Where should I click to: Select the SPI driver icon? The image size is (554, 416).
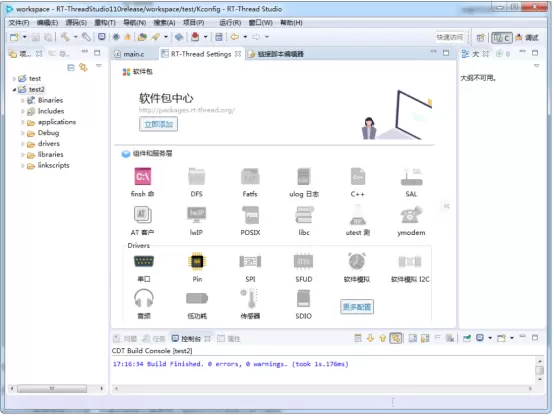click(x=250, y=262)
